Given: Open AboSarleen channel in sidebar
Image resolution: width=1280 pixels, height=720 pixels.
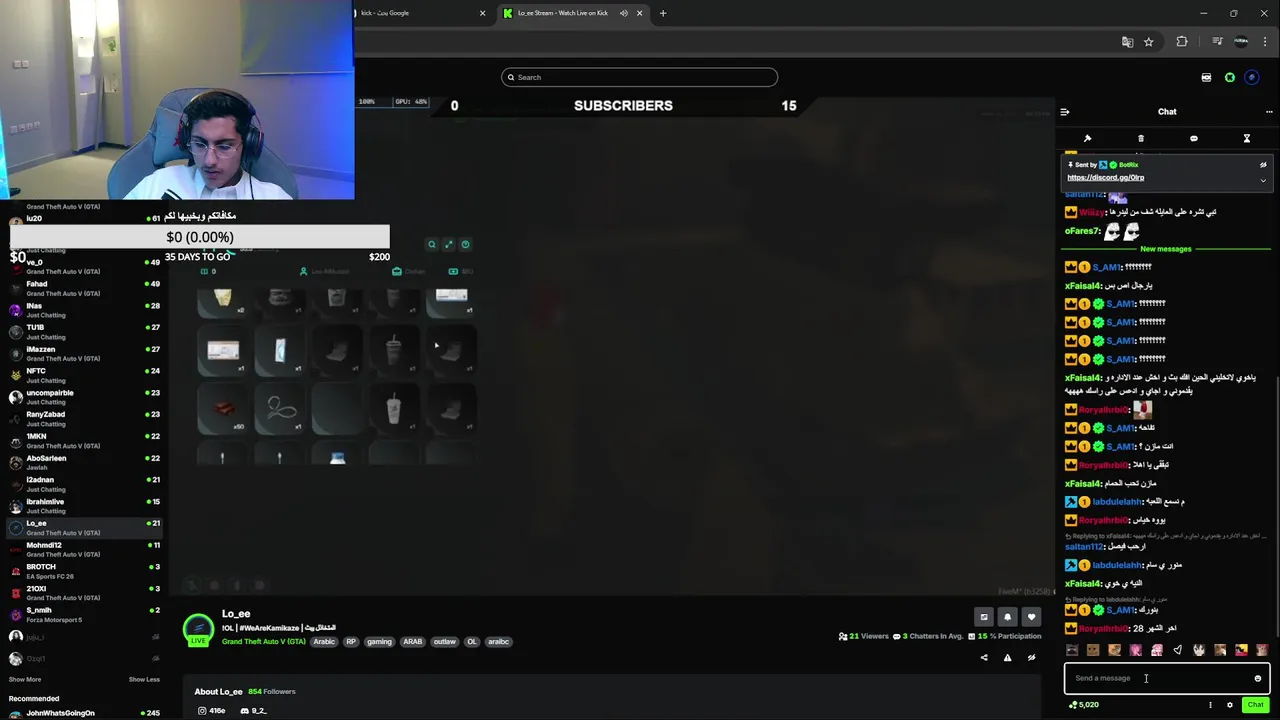Looking at the screenshot, I should tap(82, 462).
